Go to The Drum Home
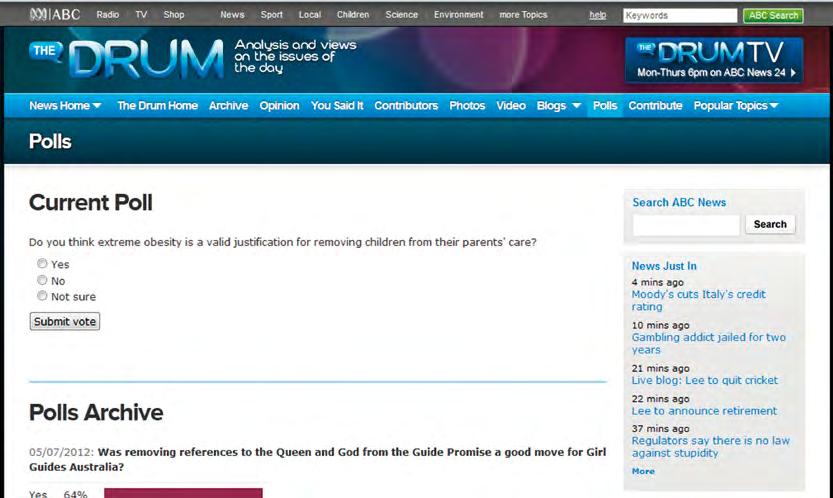This screenshot has width=833, height=498. [x=157, y=106]
